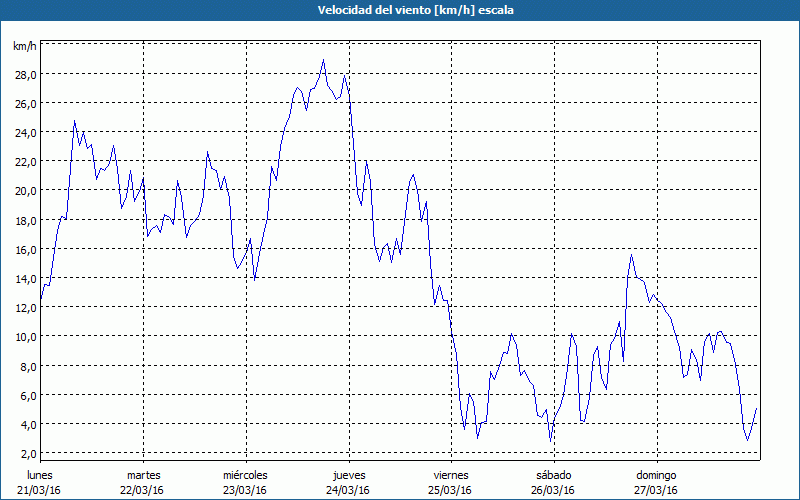This screenshot has height=500, width=800.
Task: Click the lowest wind speed dip near sábado
Action: click(551, 441)
